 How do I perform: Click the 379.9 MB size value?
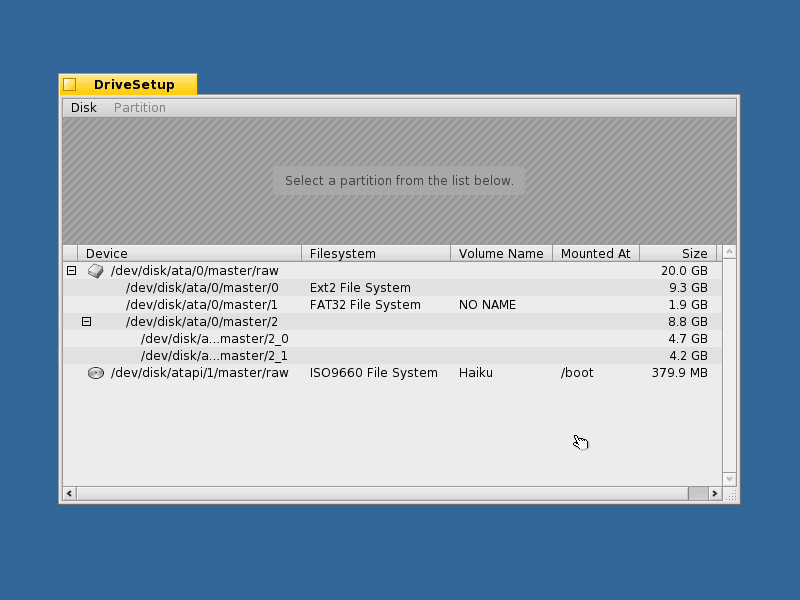click(680, 373)
